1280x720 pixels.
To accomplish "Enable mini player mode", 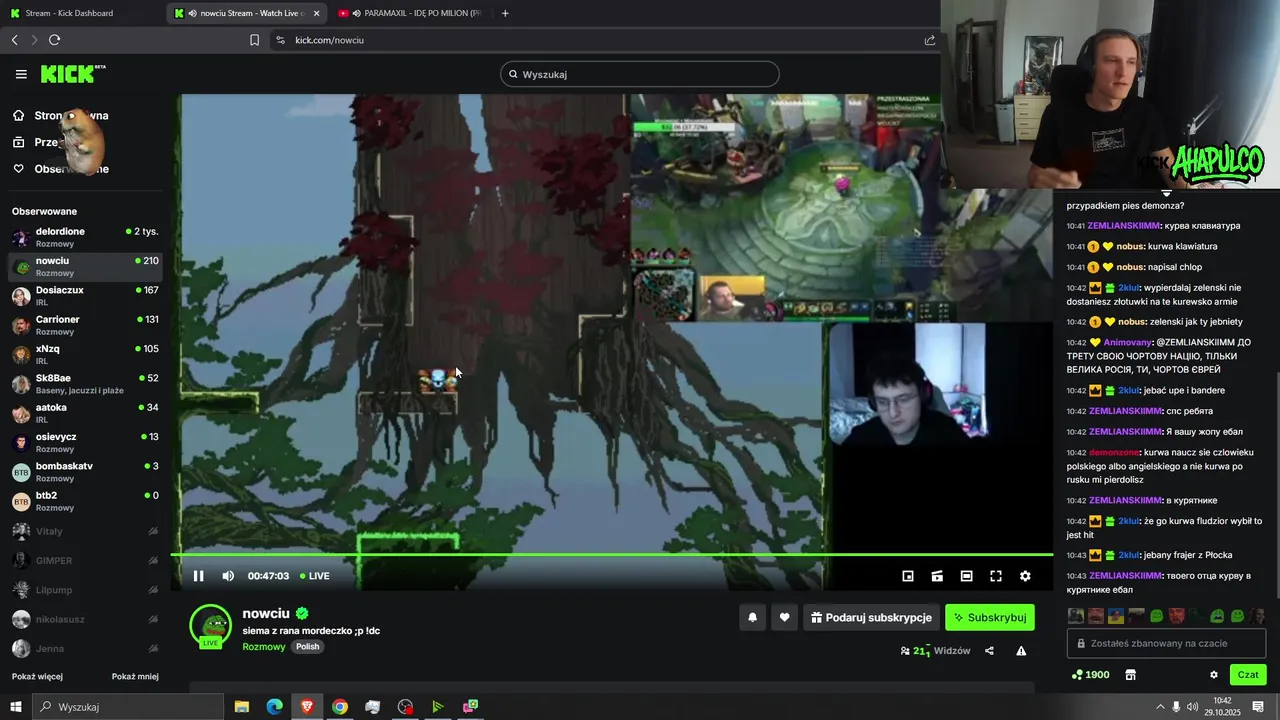I will click(908, 576).
